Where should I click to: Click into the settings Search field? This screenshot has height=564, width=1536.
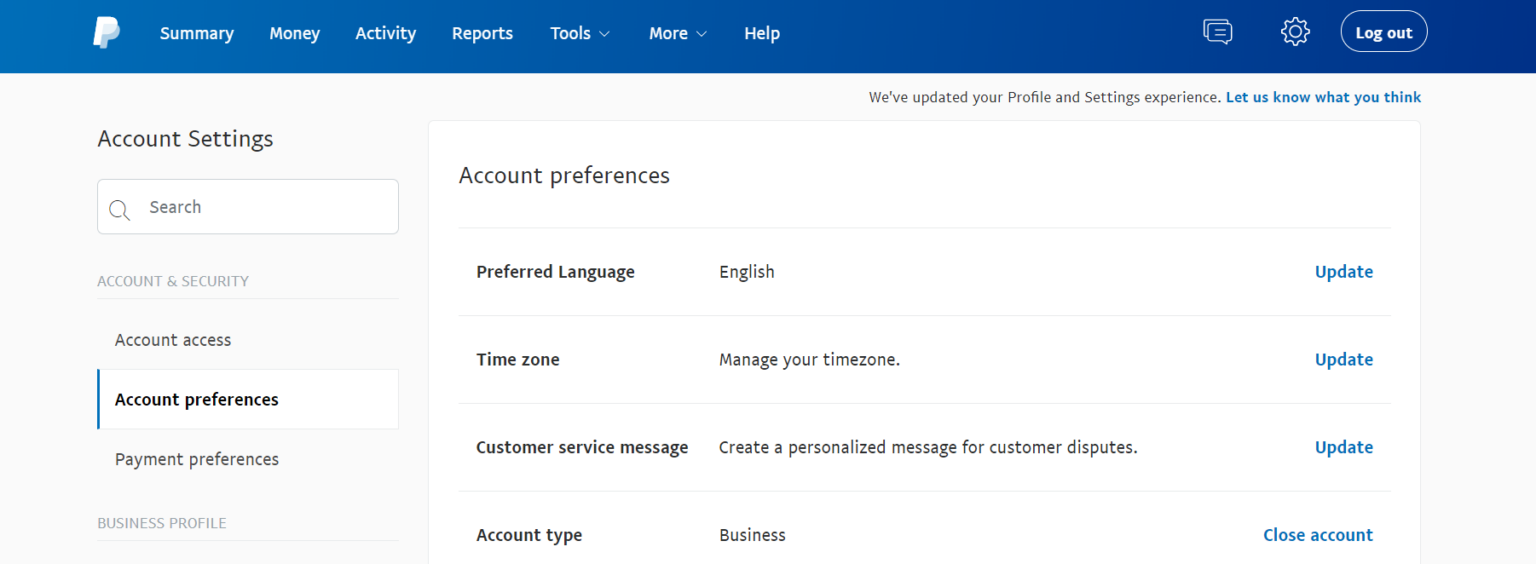tap(265, 207)
